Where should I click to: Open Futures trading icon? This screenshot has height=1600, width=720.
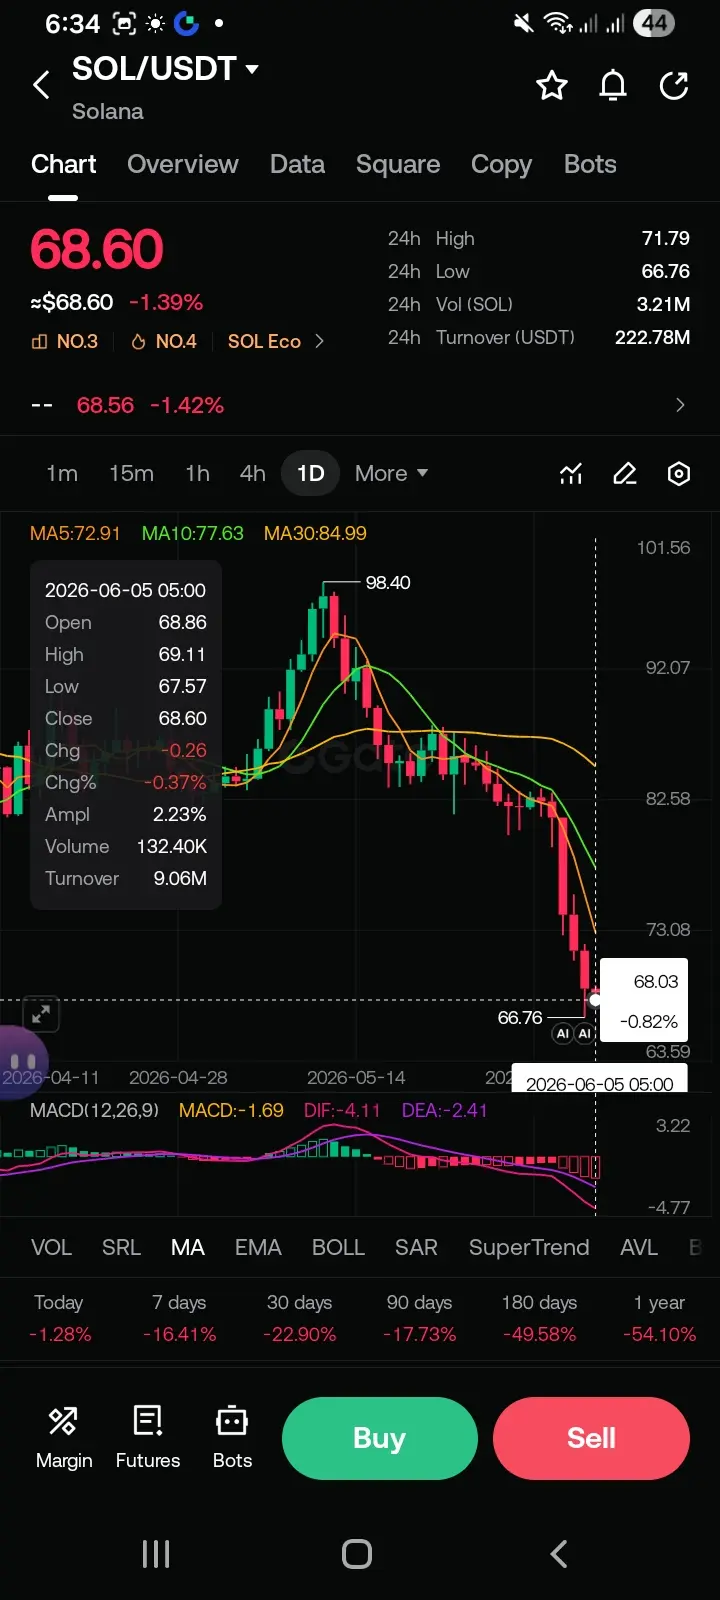148,1437
